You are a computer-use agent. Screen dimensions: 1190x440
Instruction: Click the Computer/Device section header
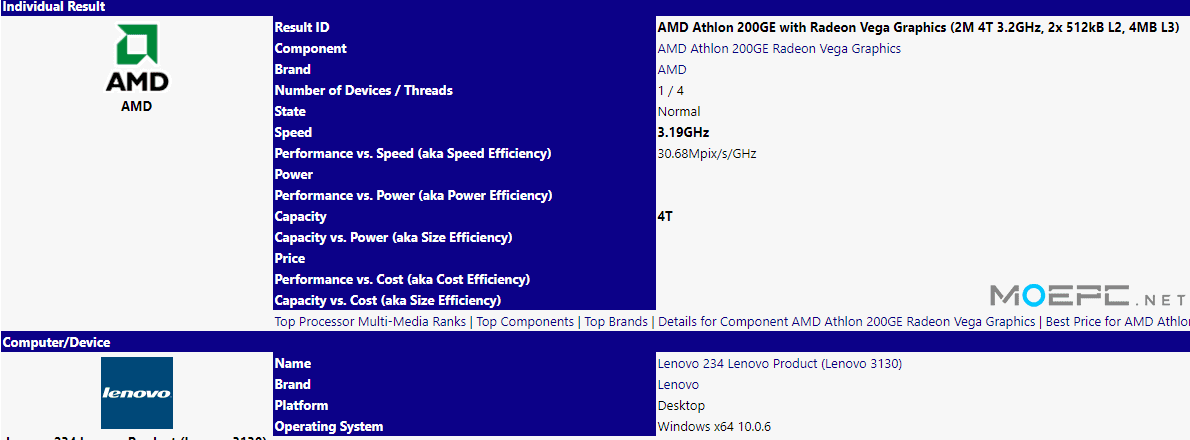pos(595,343)
